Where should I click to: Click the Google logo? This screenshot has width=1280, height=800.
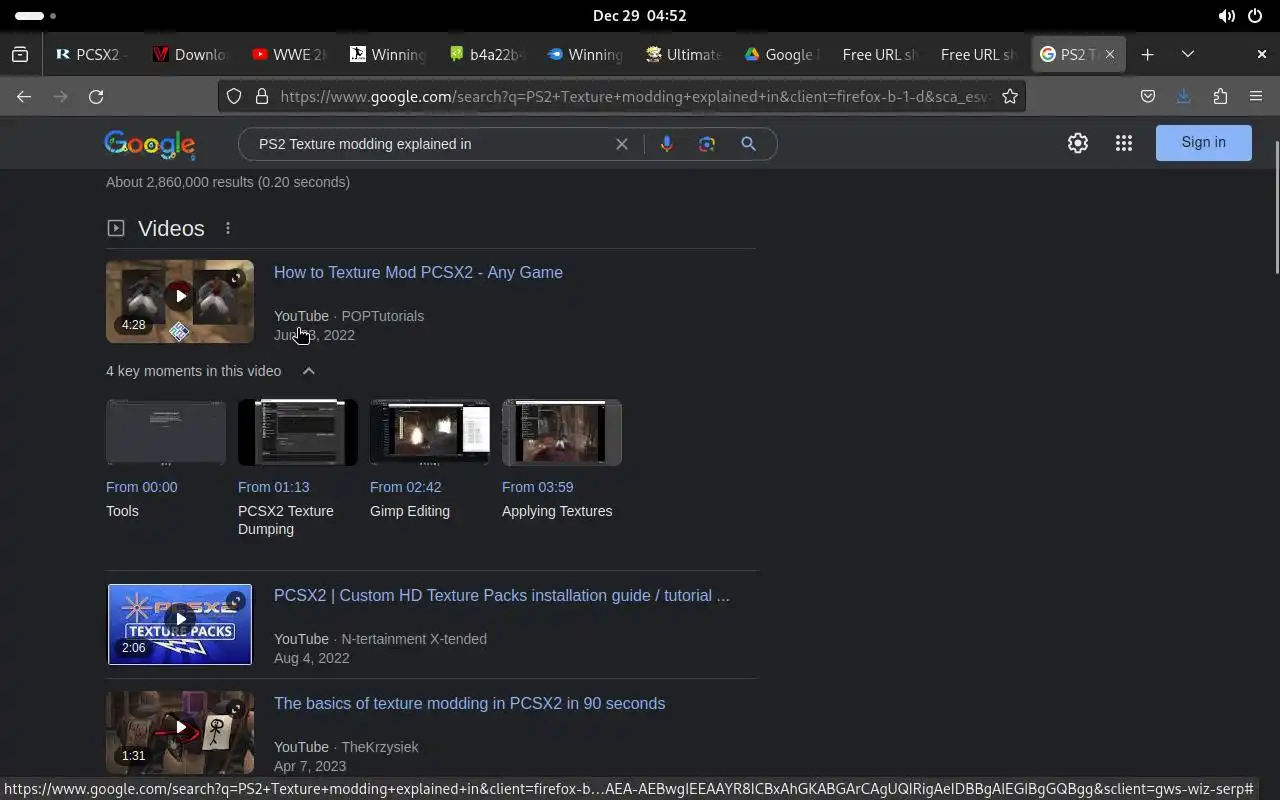pyautogui.click(x=150, y=145)
